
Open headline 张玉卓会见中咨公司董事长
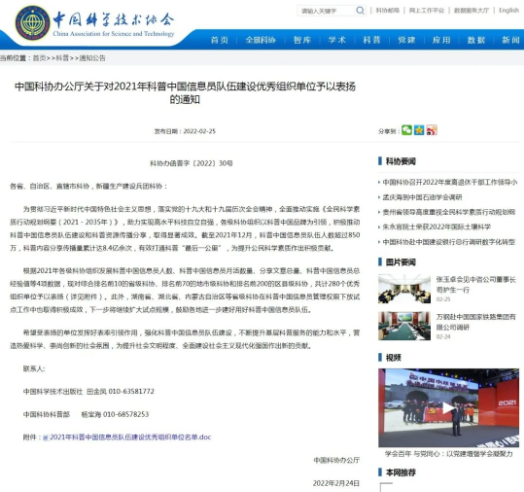point(476,284)
